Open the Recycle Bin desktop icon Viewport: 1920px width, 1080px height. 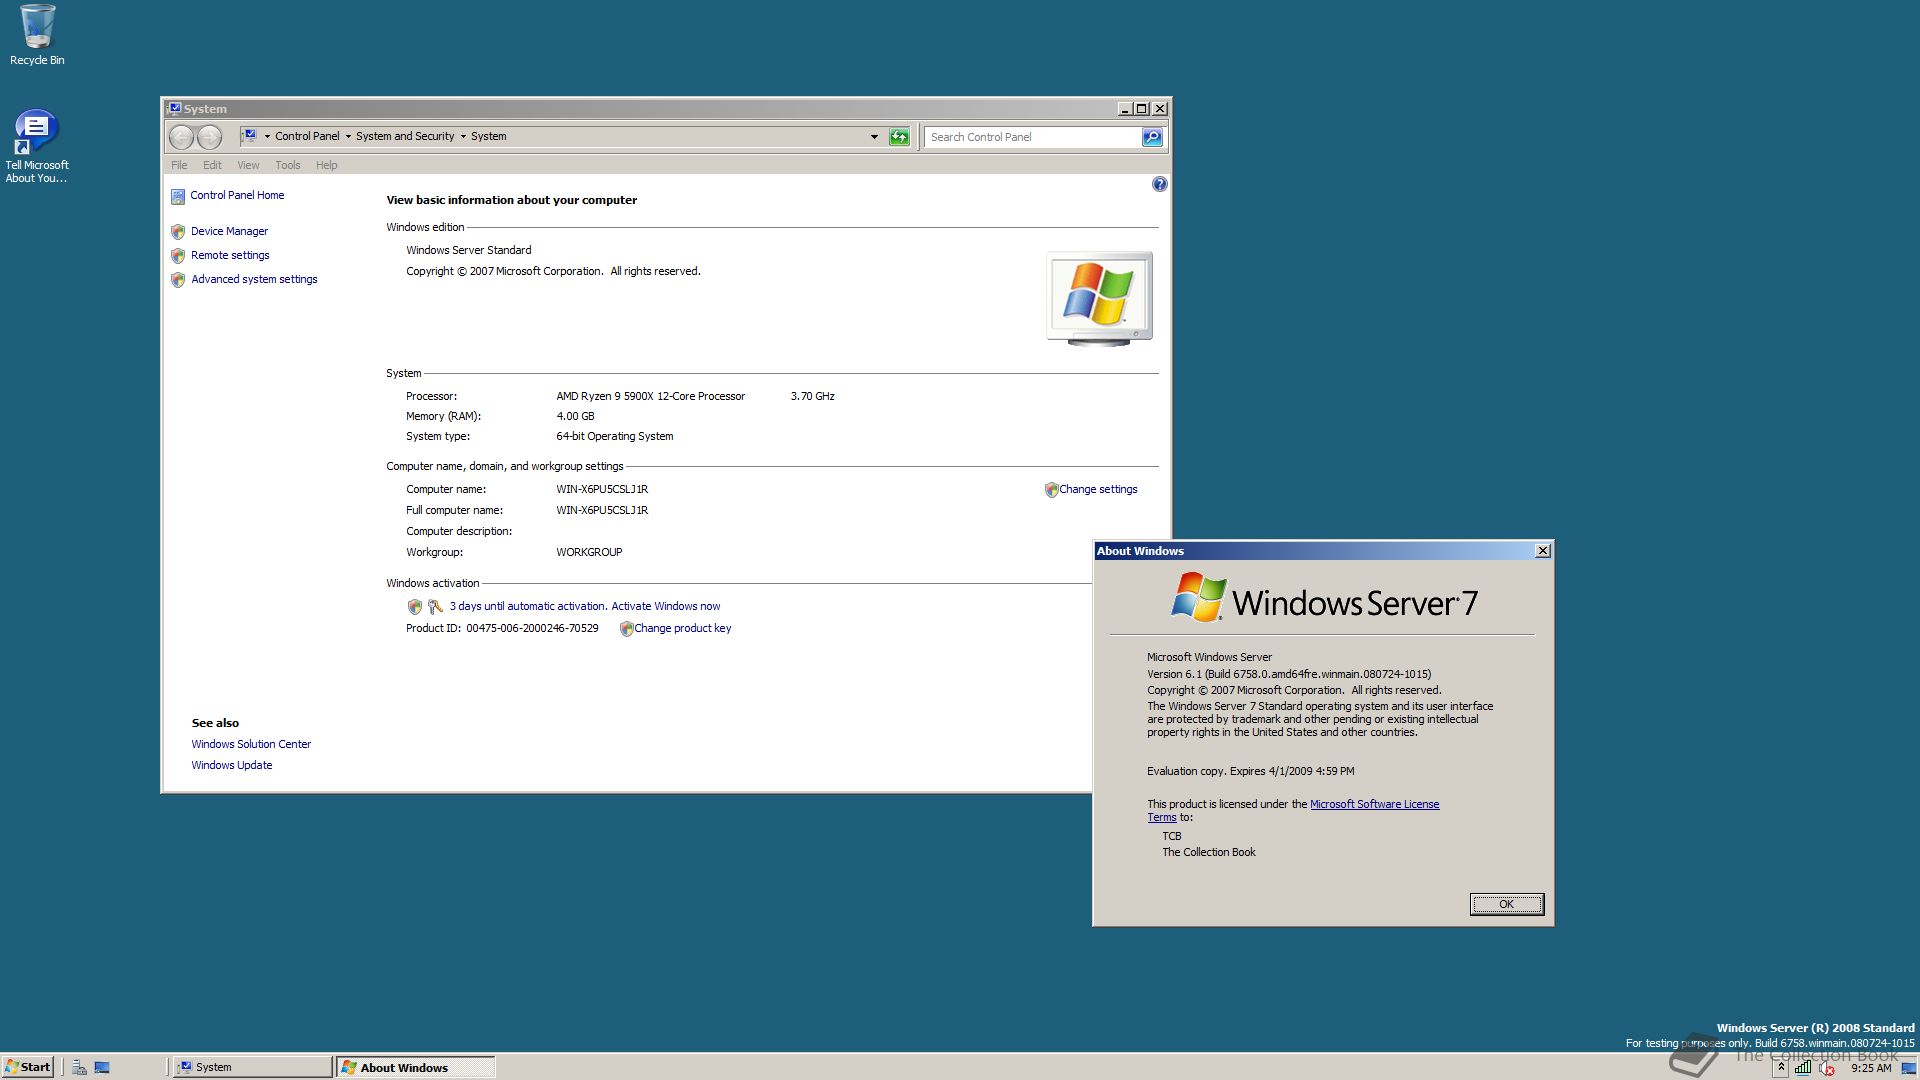point(37,35)
